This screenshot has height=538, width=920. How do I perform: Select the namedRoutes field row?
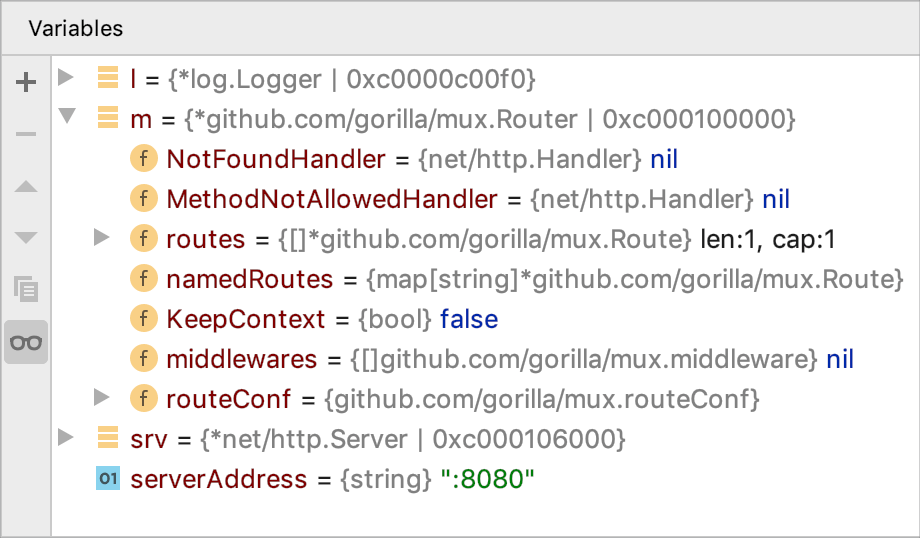pos(249,279)
